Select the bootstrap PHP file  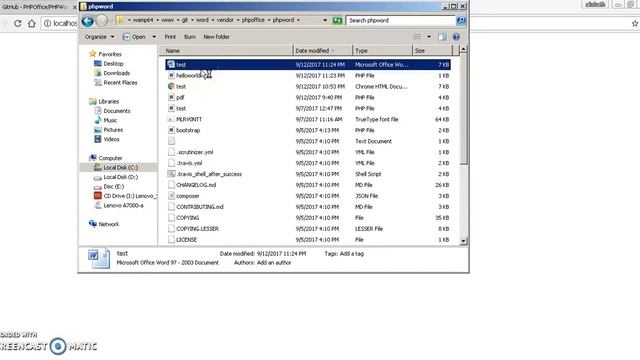(x=308, y=130)
